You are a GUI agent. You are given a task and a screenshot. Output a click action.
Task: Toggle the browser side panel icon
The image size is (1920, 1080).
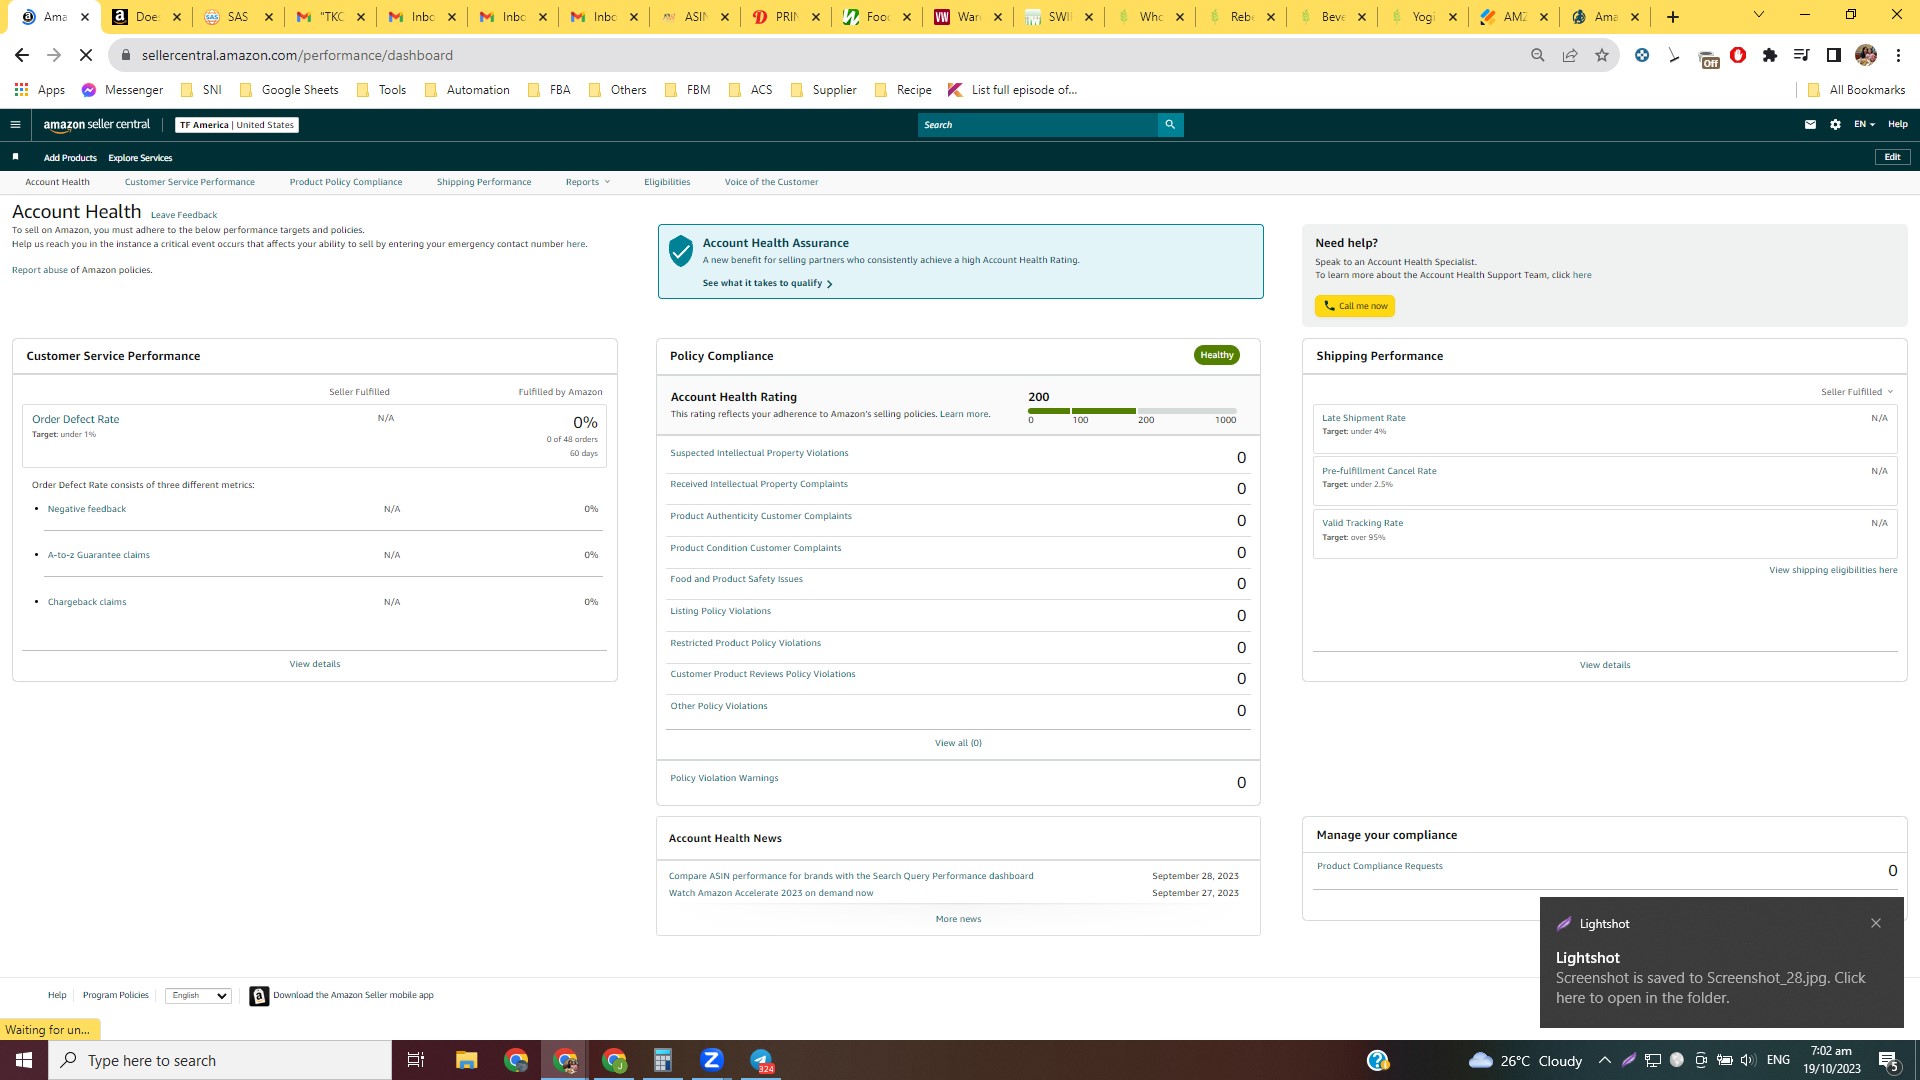pos(1834,55)
